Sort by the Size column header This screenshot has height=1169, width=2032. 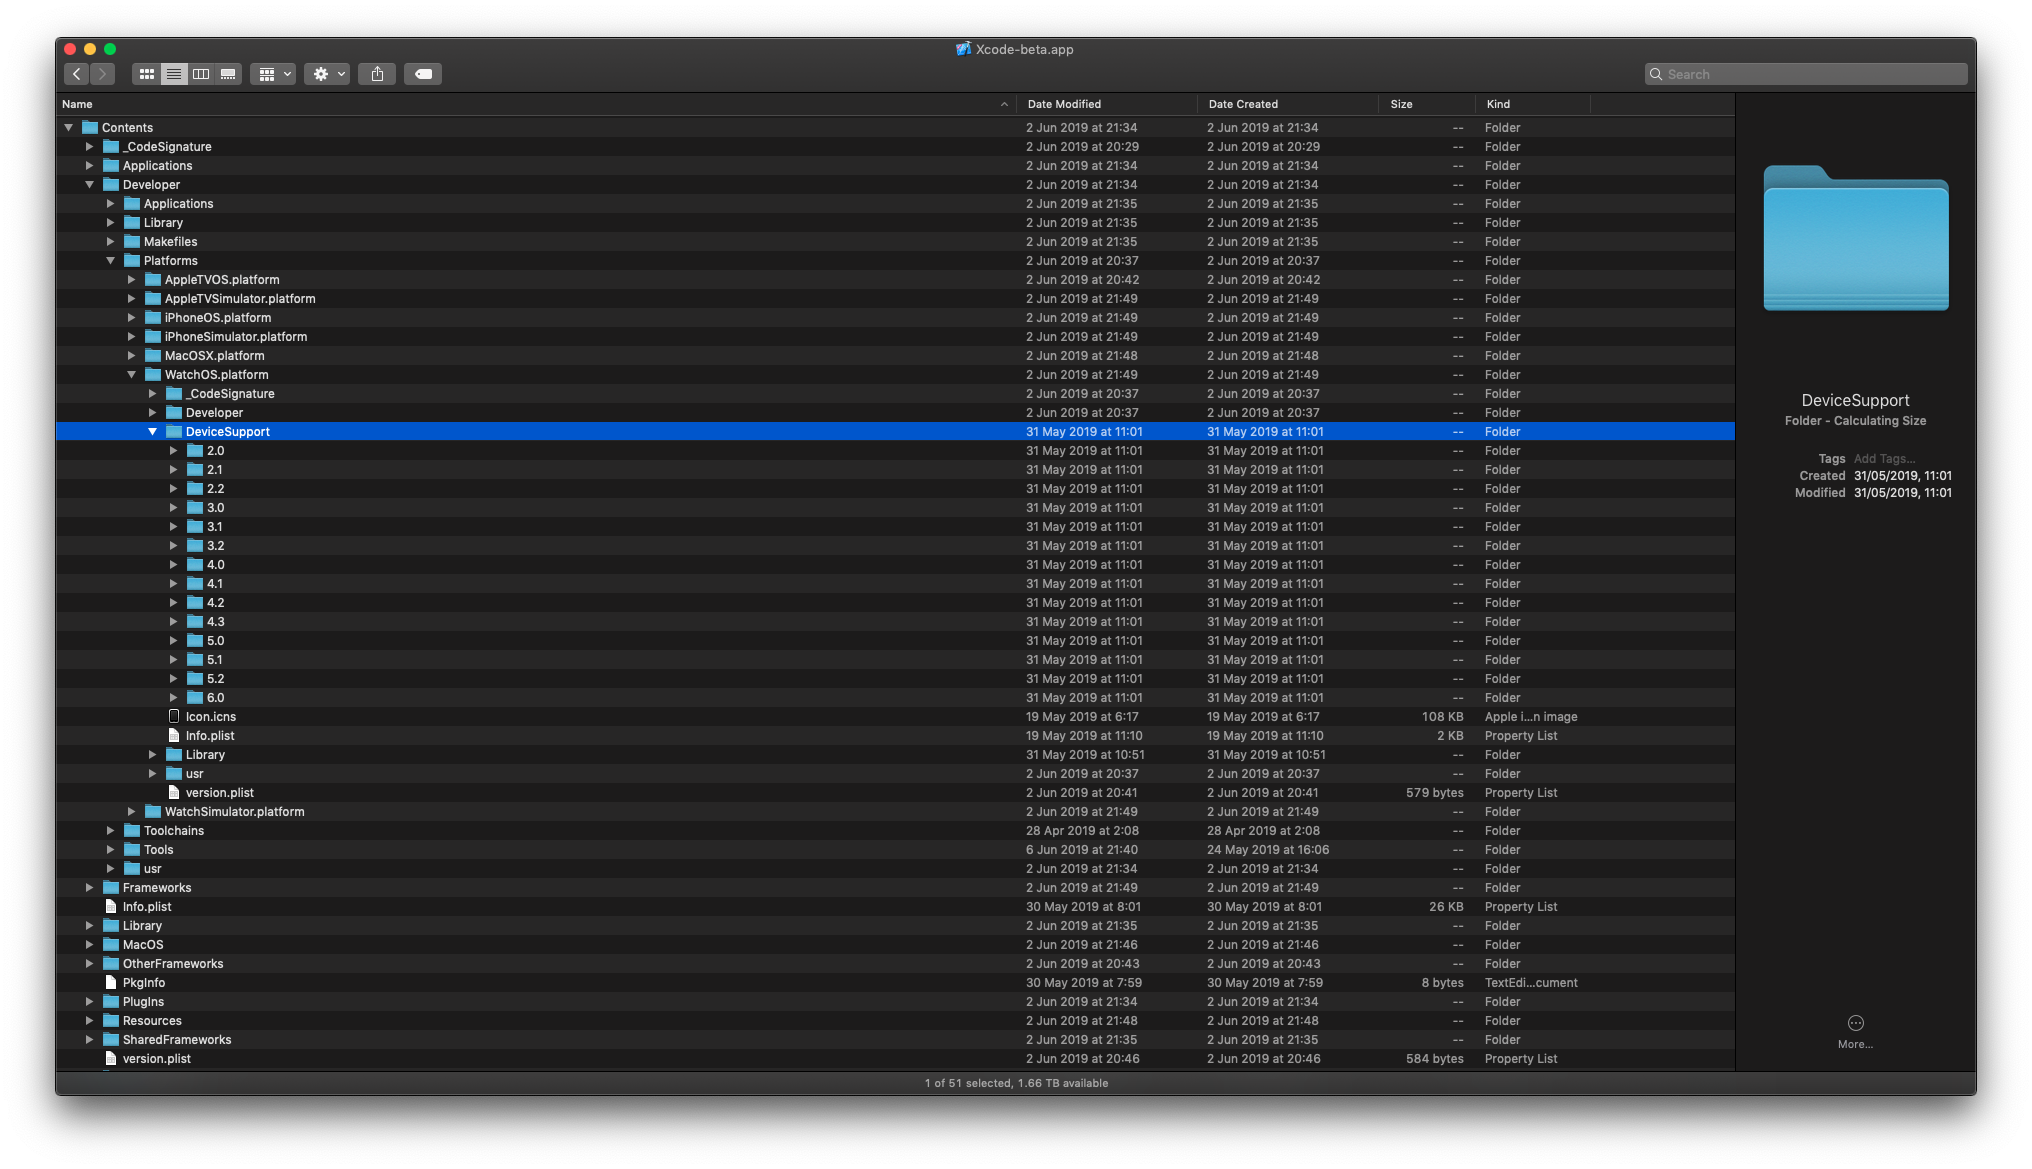click(x=1401, y=104)
